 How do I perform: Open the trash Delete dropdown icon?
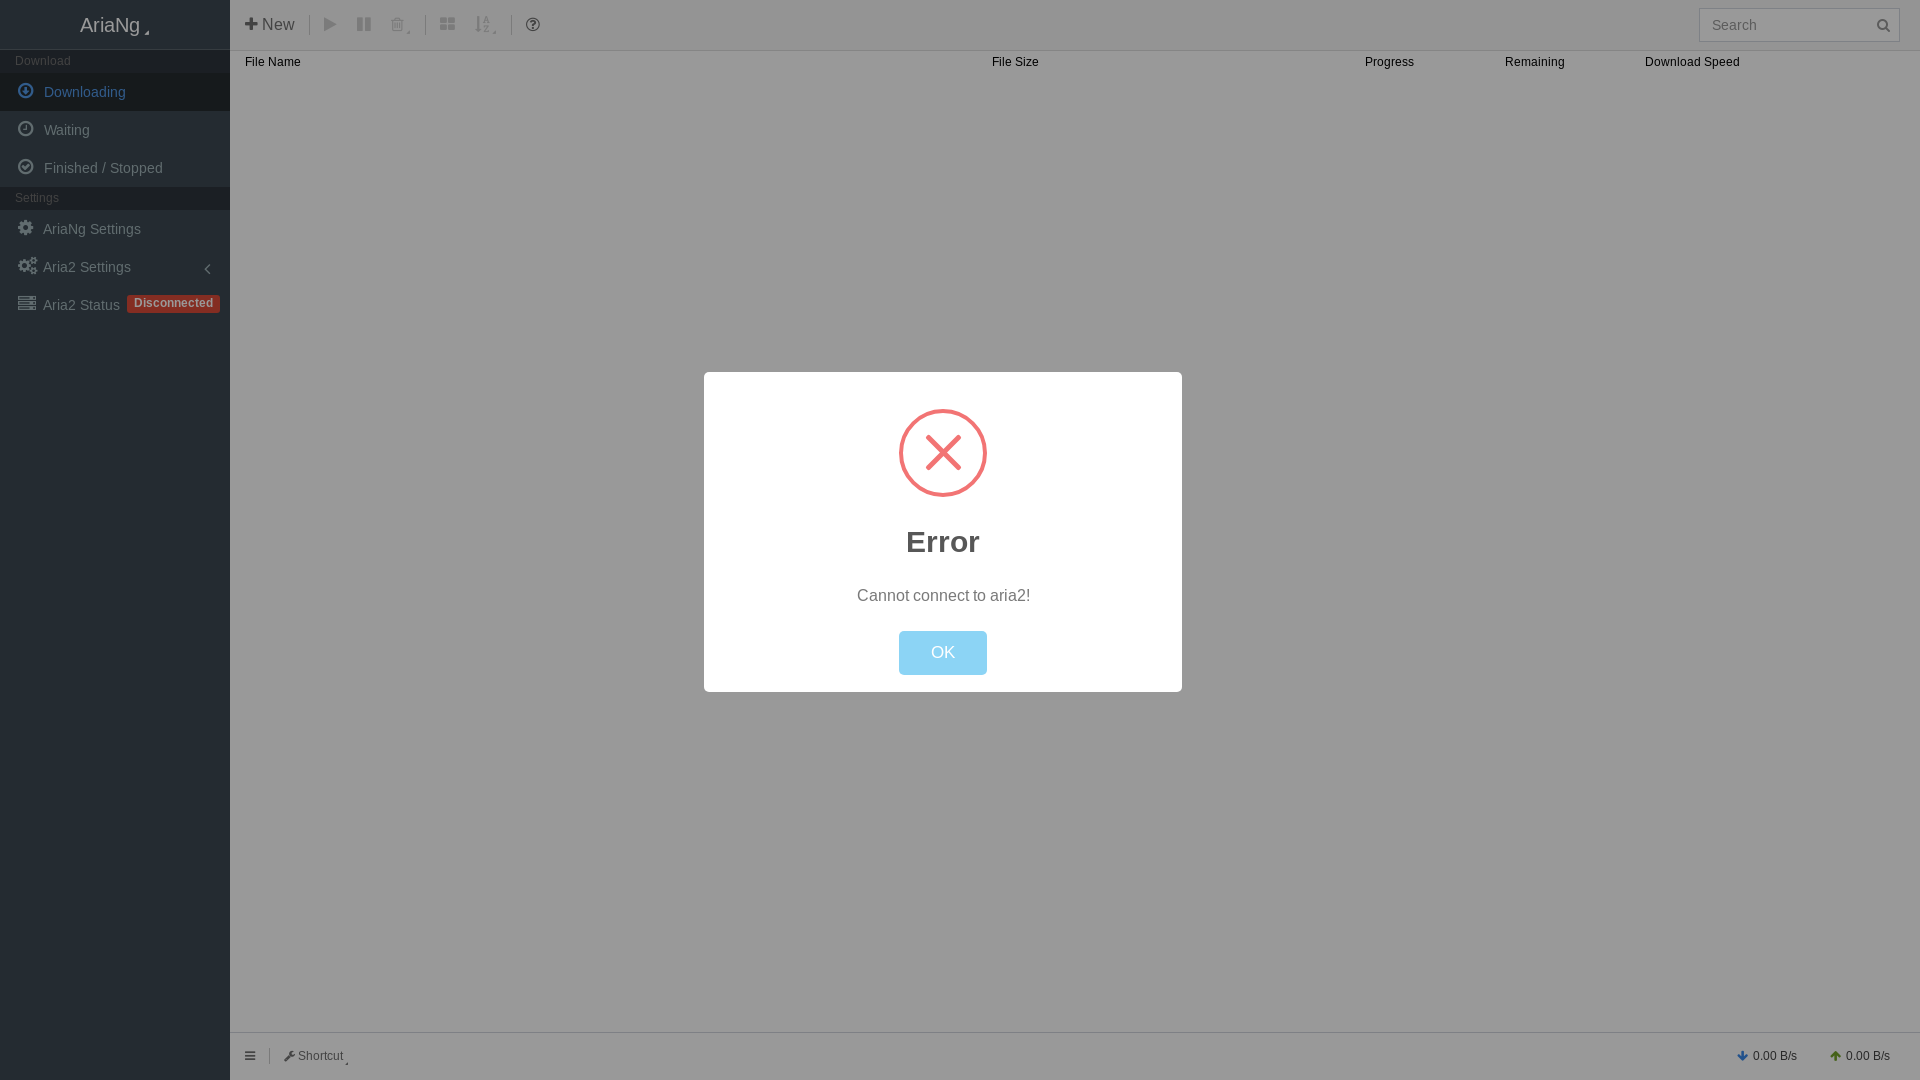401,25
